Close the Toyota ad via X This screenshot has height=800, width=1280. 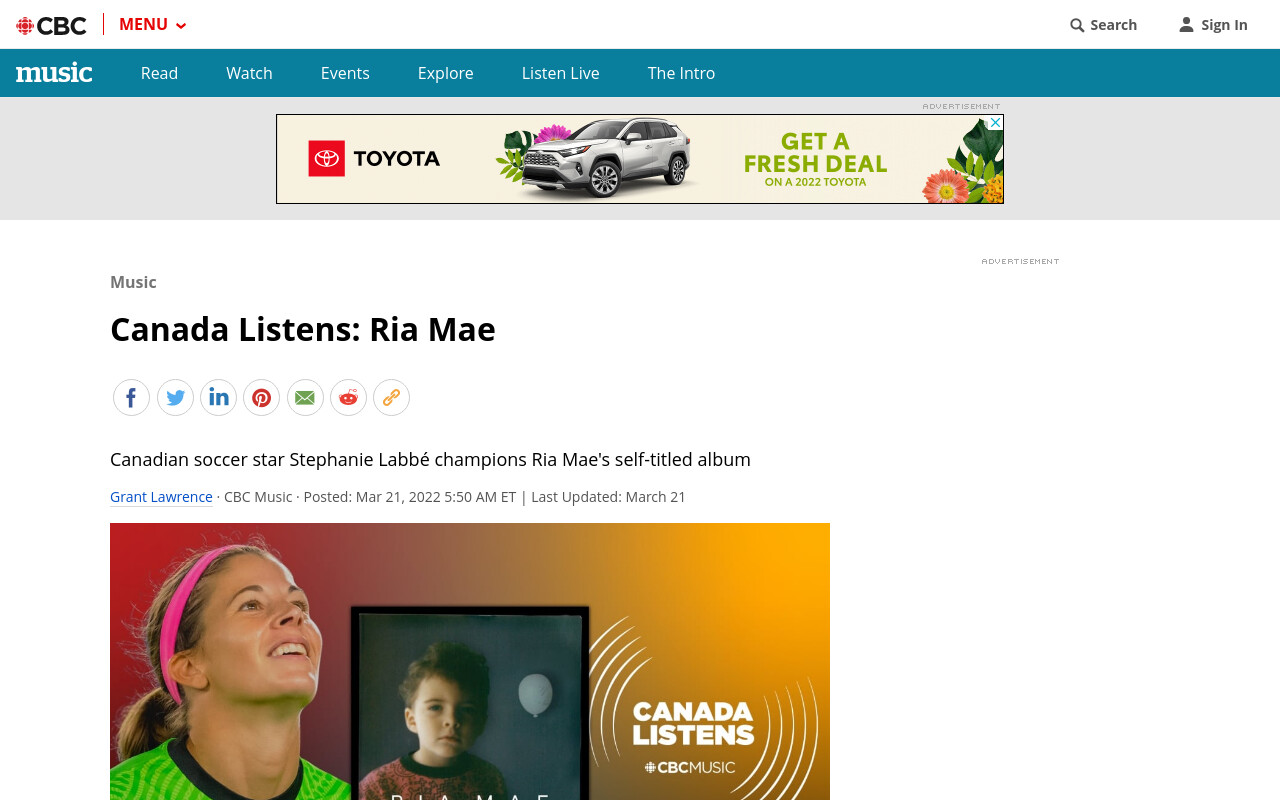(x=995, y=123)
